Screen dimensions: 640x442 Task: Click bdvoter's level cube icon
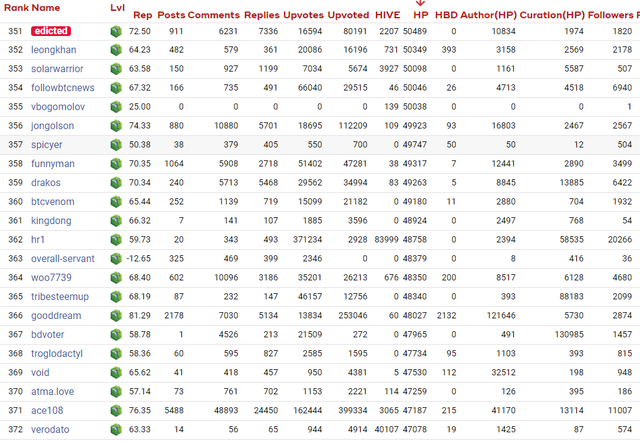pos(116,334)
